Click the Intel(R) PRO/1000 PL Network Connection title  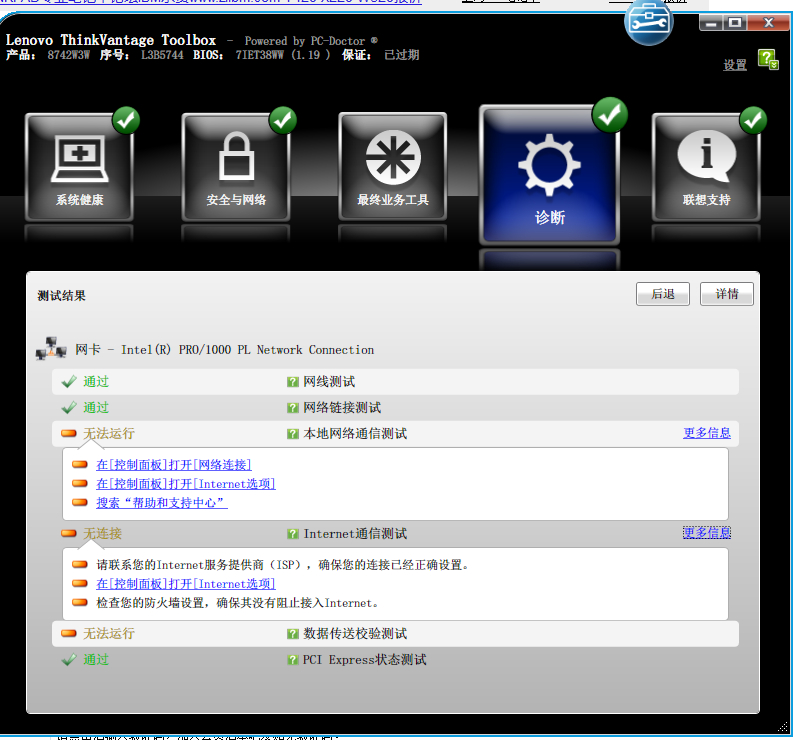[248, 350]
